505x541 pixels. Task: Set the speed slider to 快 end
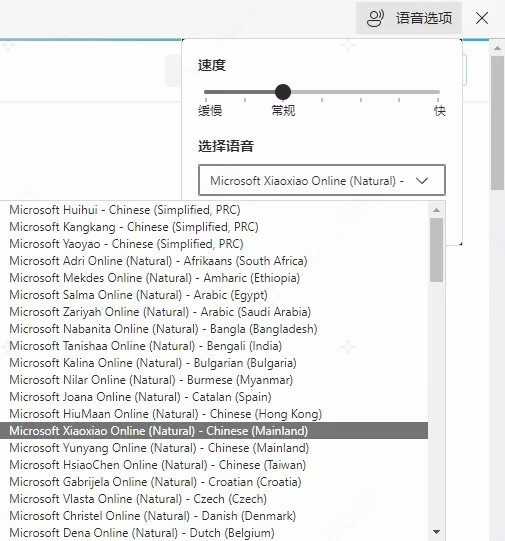[438, 92]
